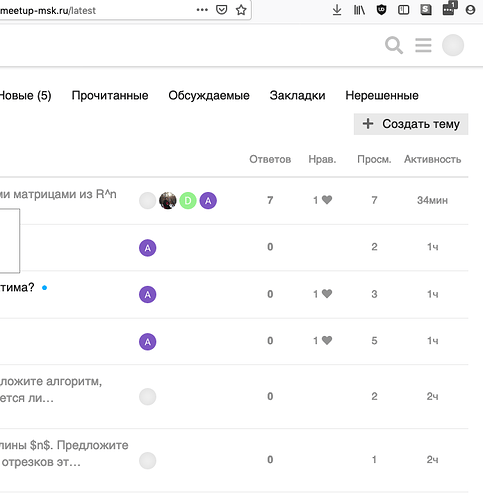
Task: Open the Firefox downloads arrow
Action: coord(337,10)
